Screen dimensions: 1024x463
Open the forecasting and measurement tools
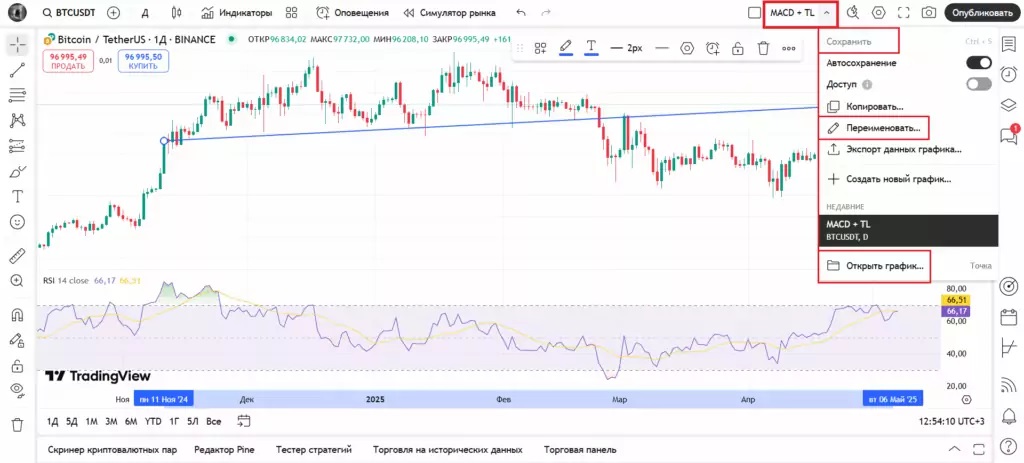18,146
